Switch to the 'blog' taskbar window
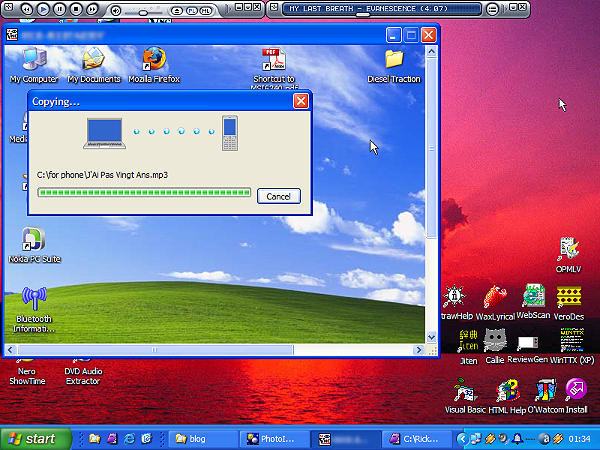Screen dimensions: 600x450 coord(203,439)
